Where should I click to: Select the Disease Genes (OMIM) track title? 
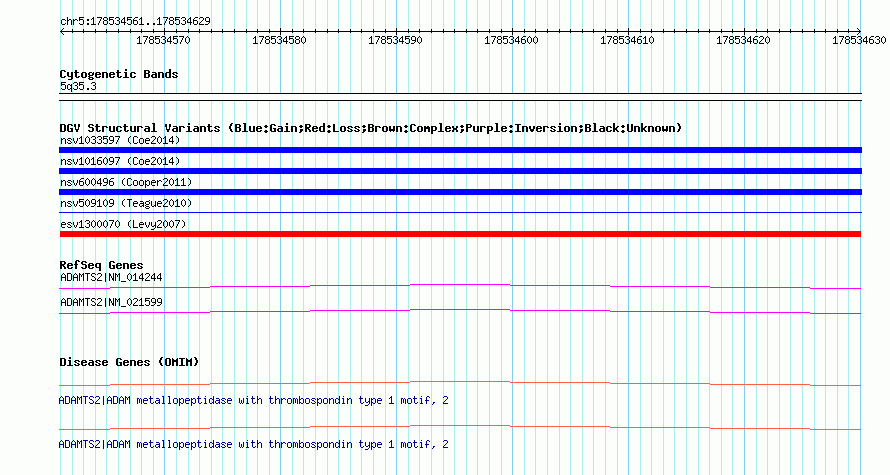pos(129,362)
